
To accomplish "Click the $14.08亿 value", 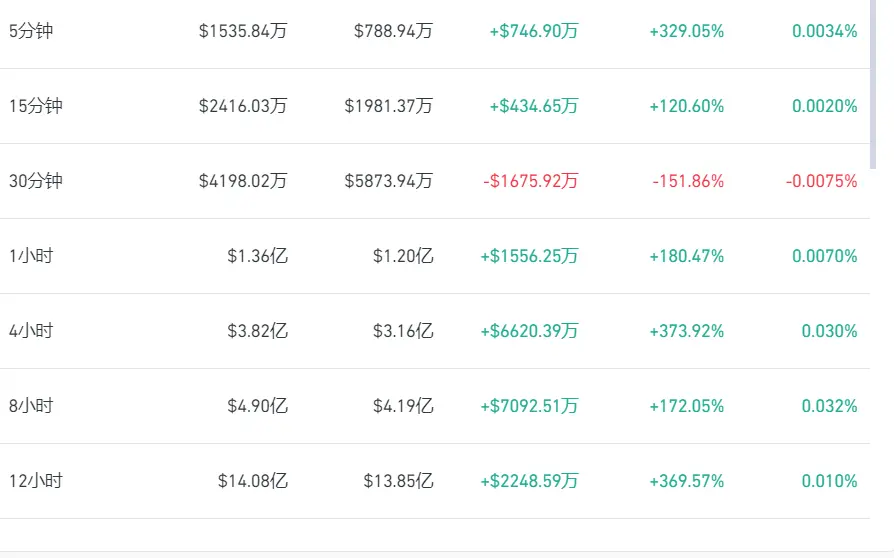I will click(x=253, y=481).
